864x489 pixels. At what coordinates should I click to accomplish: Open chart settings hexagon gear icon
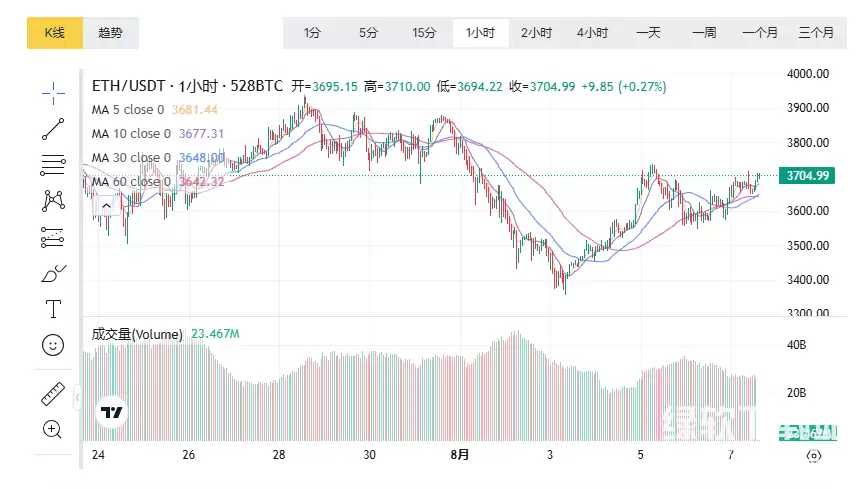(x=814, y=456)
